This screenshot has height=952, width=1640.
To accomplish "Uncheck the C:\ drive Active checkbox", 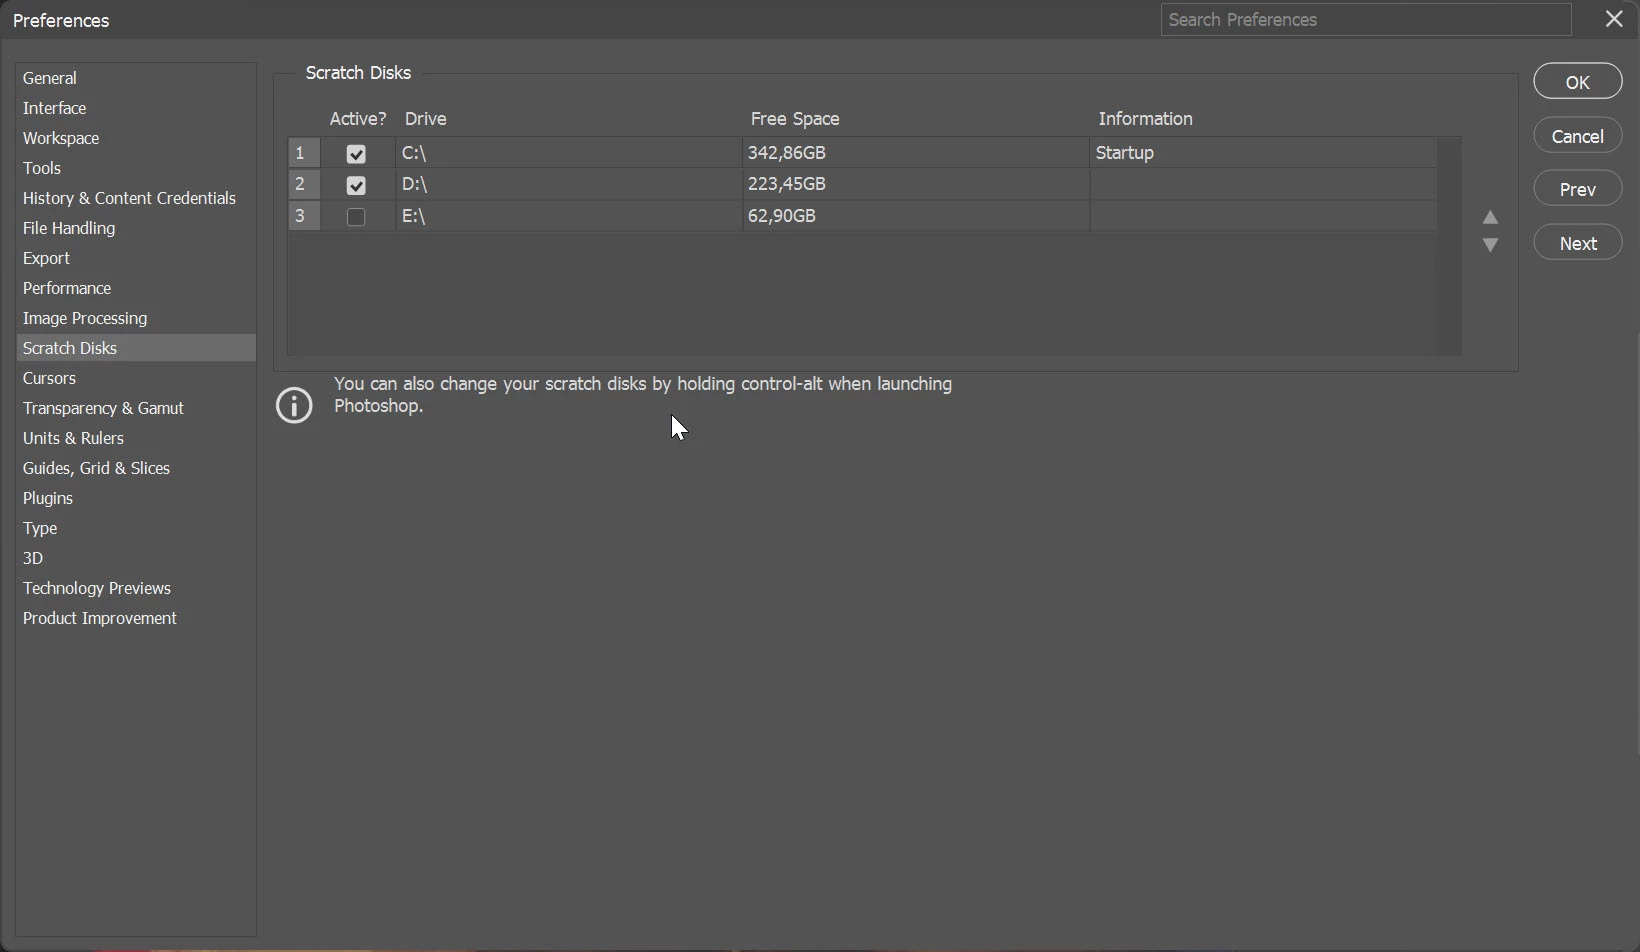I will tap(356, 154).
